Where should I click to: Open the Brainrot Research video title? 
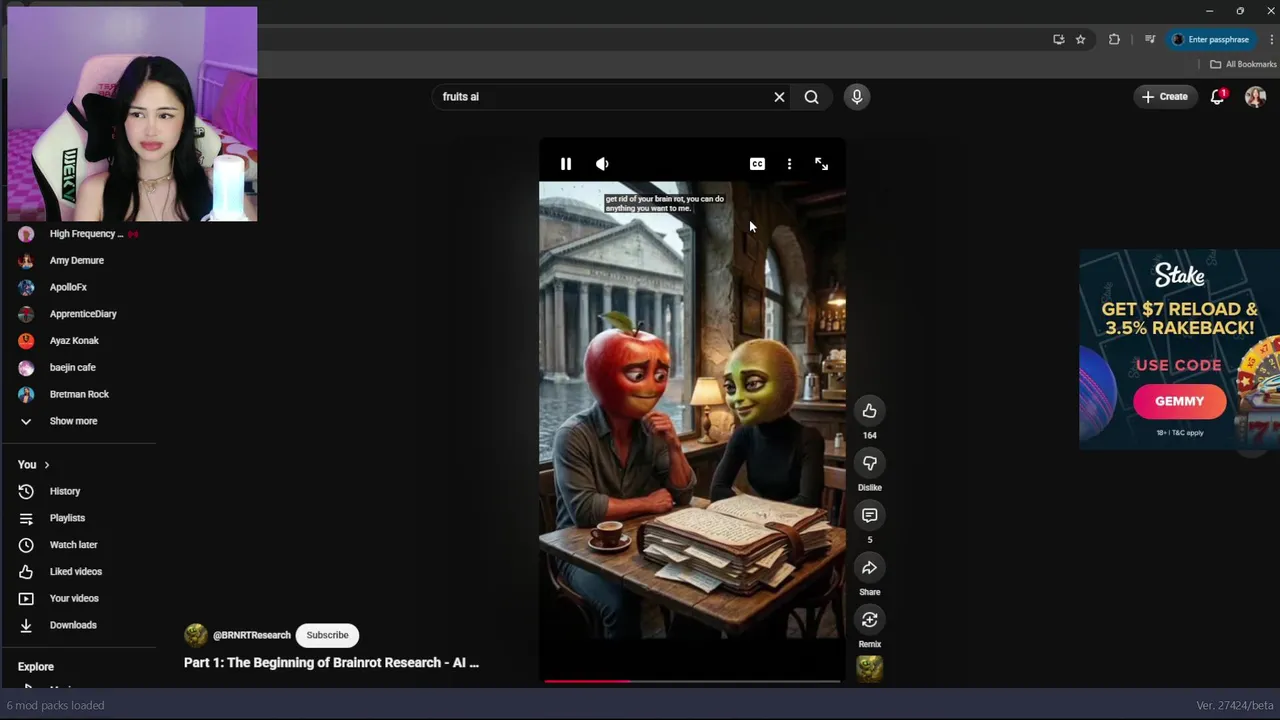point(331,662)
